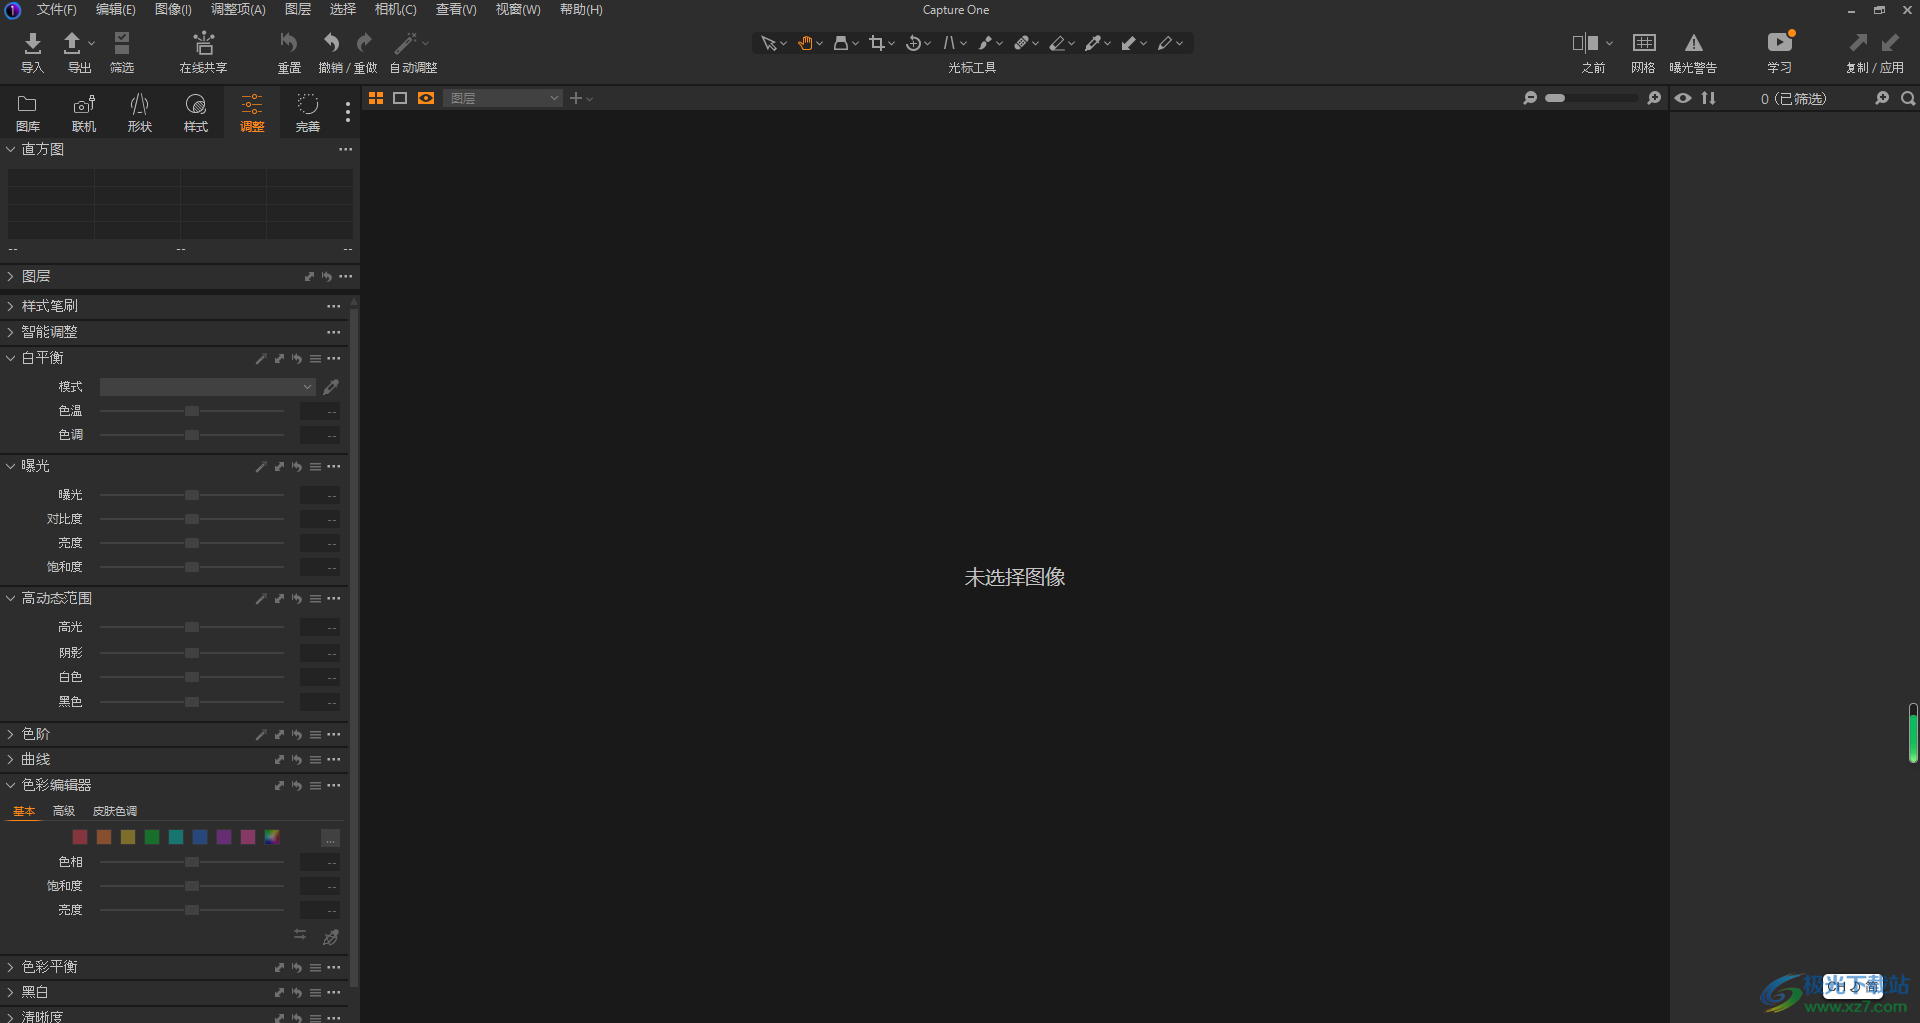This screenshot has height=1023, width=1920.
Task: Adjust the Color Temperature (色温) slider
Action: pos(192,411)
